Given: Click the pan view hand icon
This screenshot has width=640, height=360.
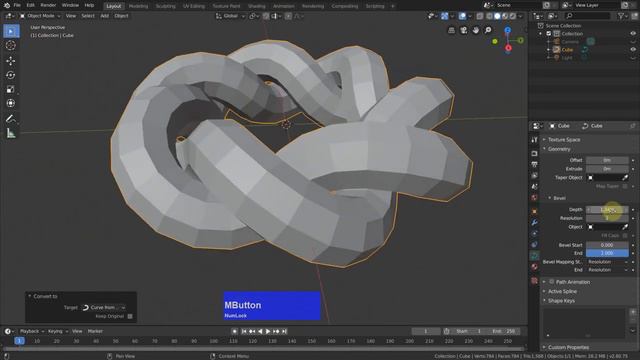Looking at the screenshot, I should [x=476, y=31].
